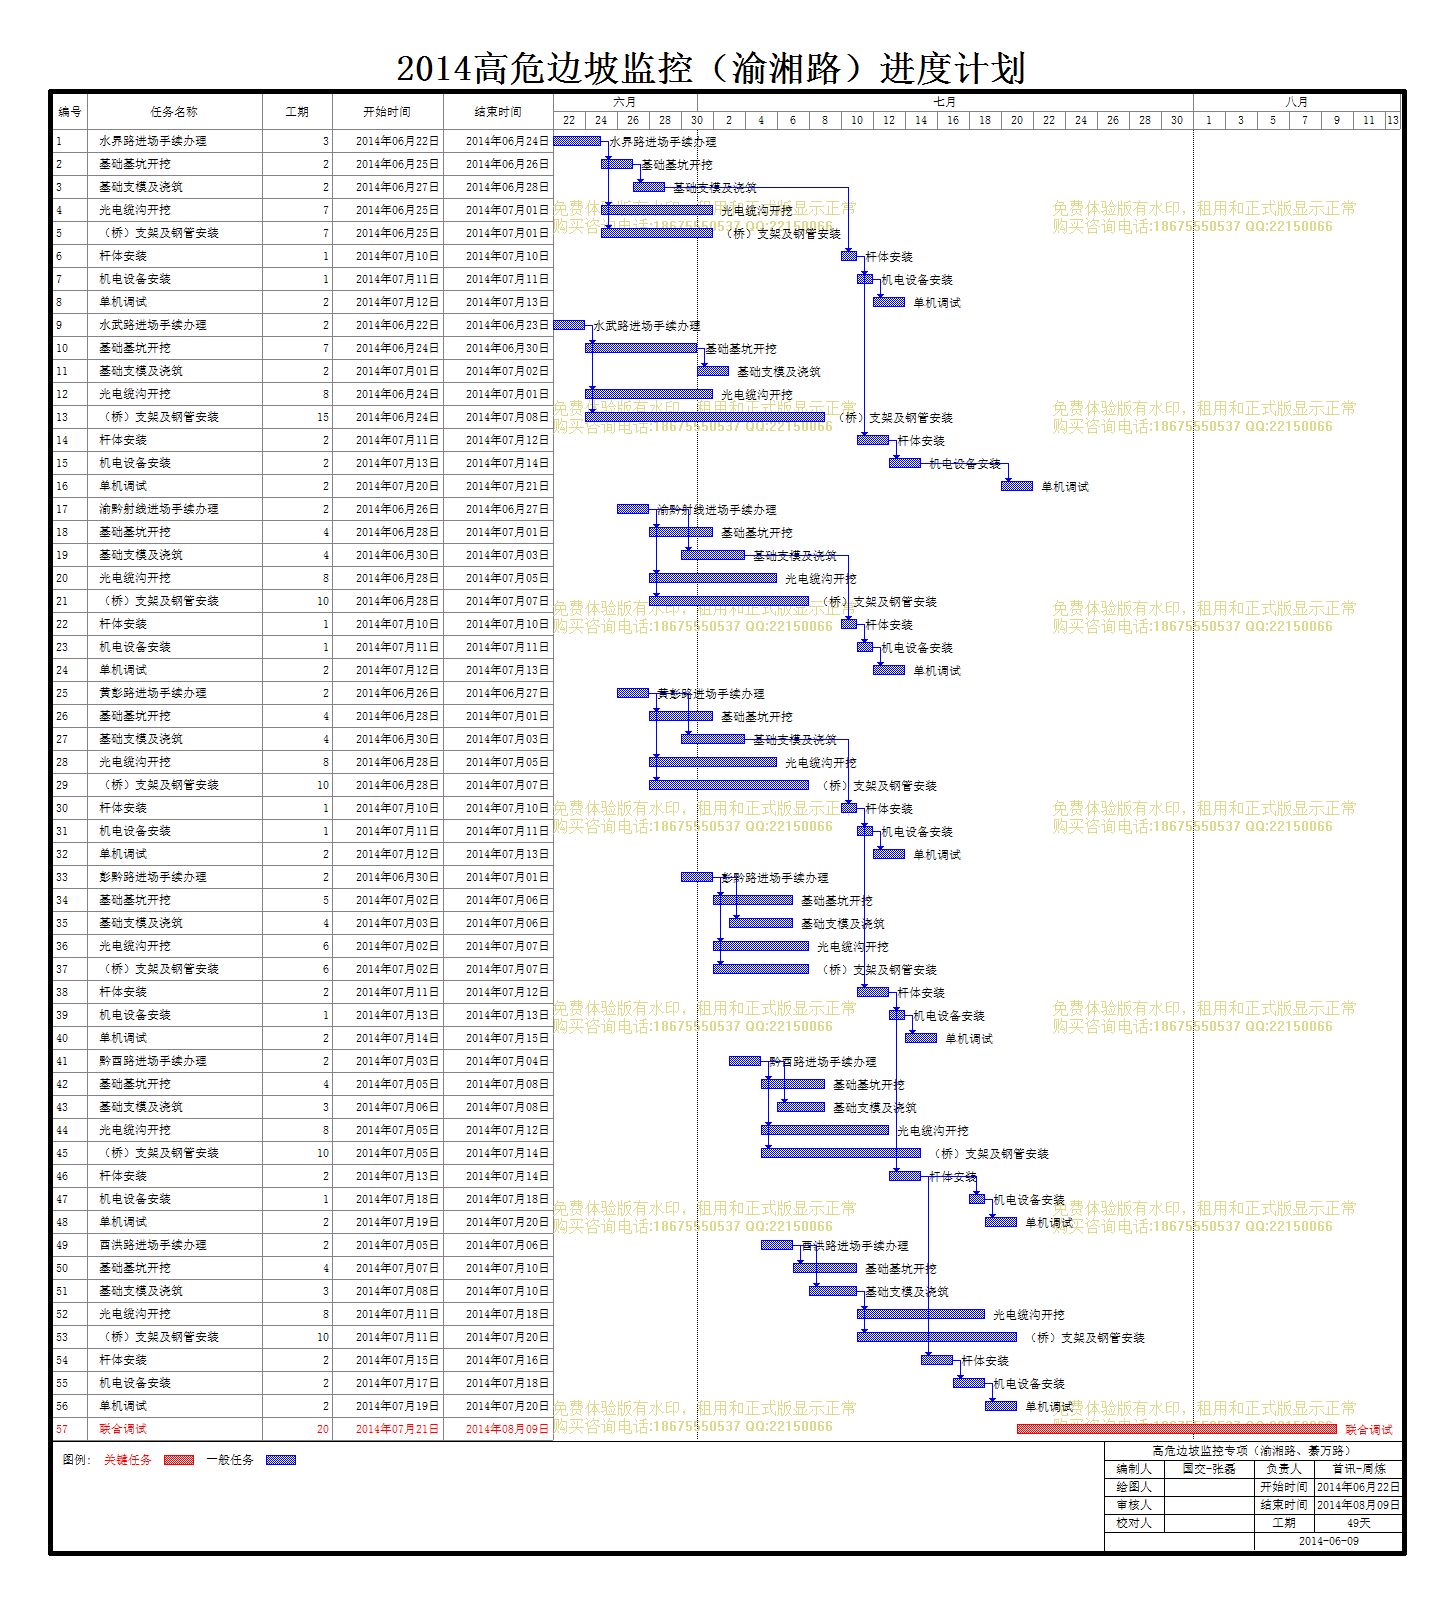Viewport: 1453px width, 1602px height.
Task: Select 水武路进场手续办理 in the task name column
Action: (x=153, y=325)
